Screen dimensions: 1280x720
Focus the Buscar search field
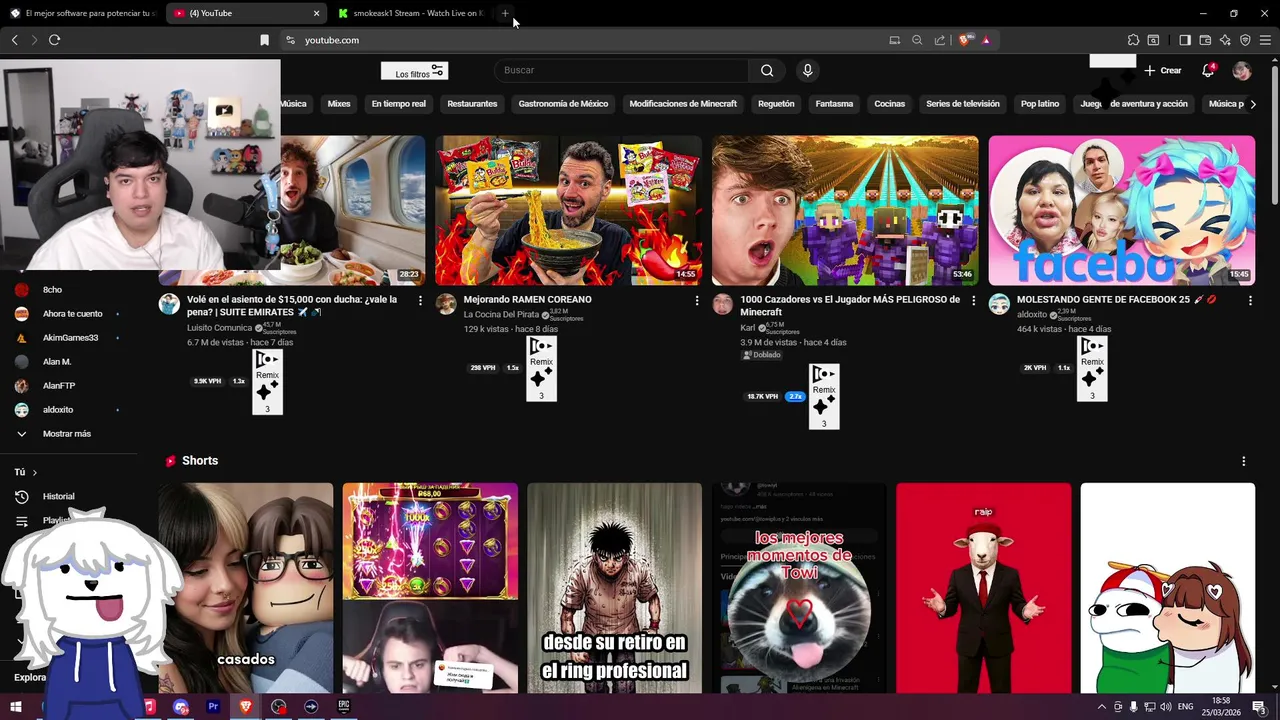pos(621,71)
